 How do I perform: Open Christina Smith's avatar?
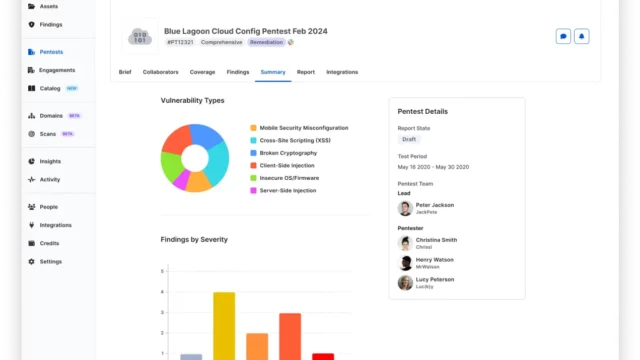point(405,243)
